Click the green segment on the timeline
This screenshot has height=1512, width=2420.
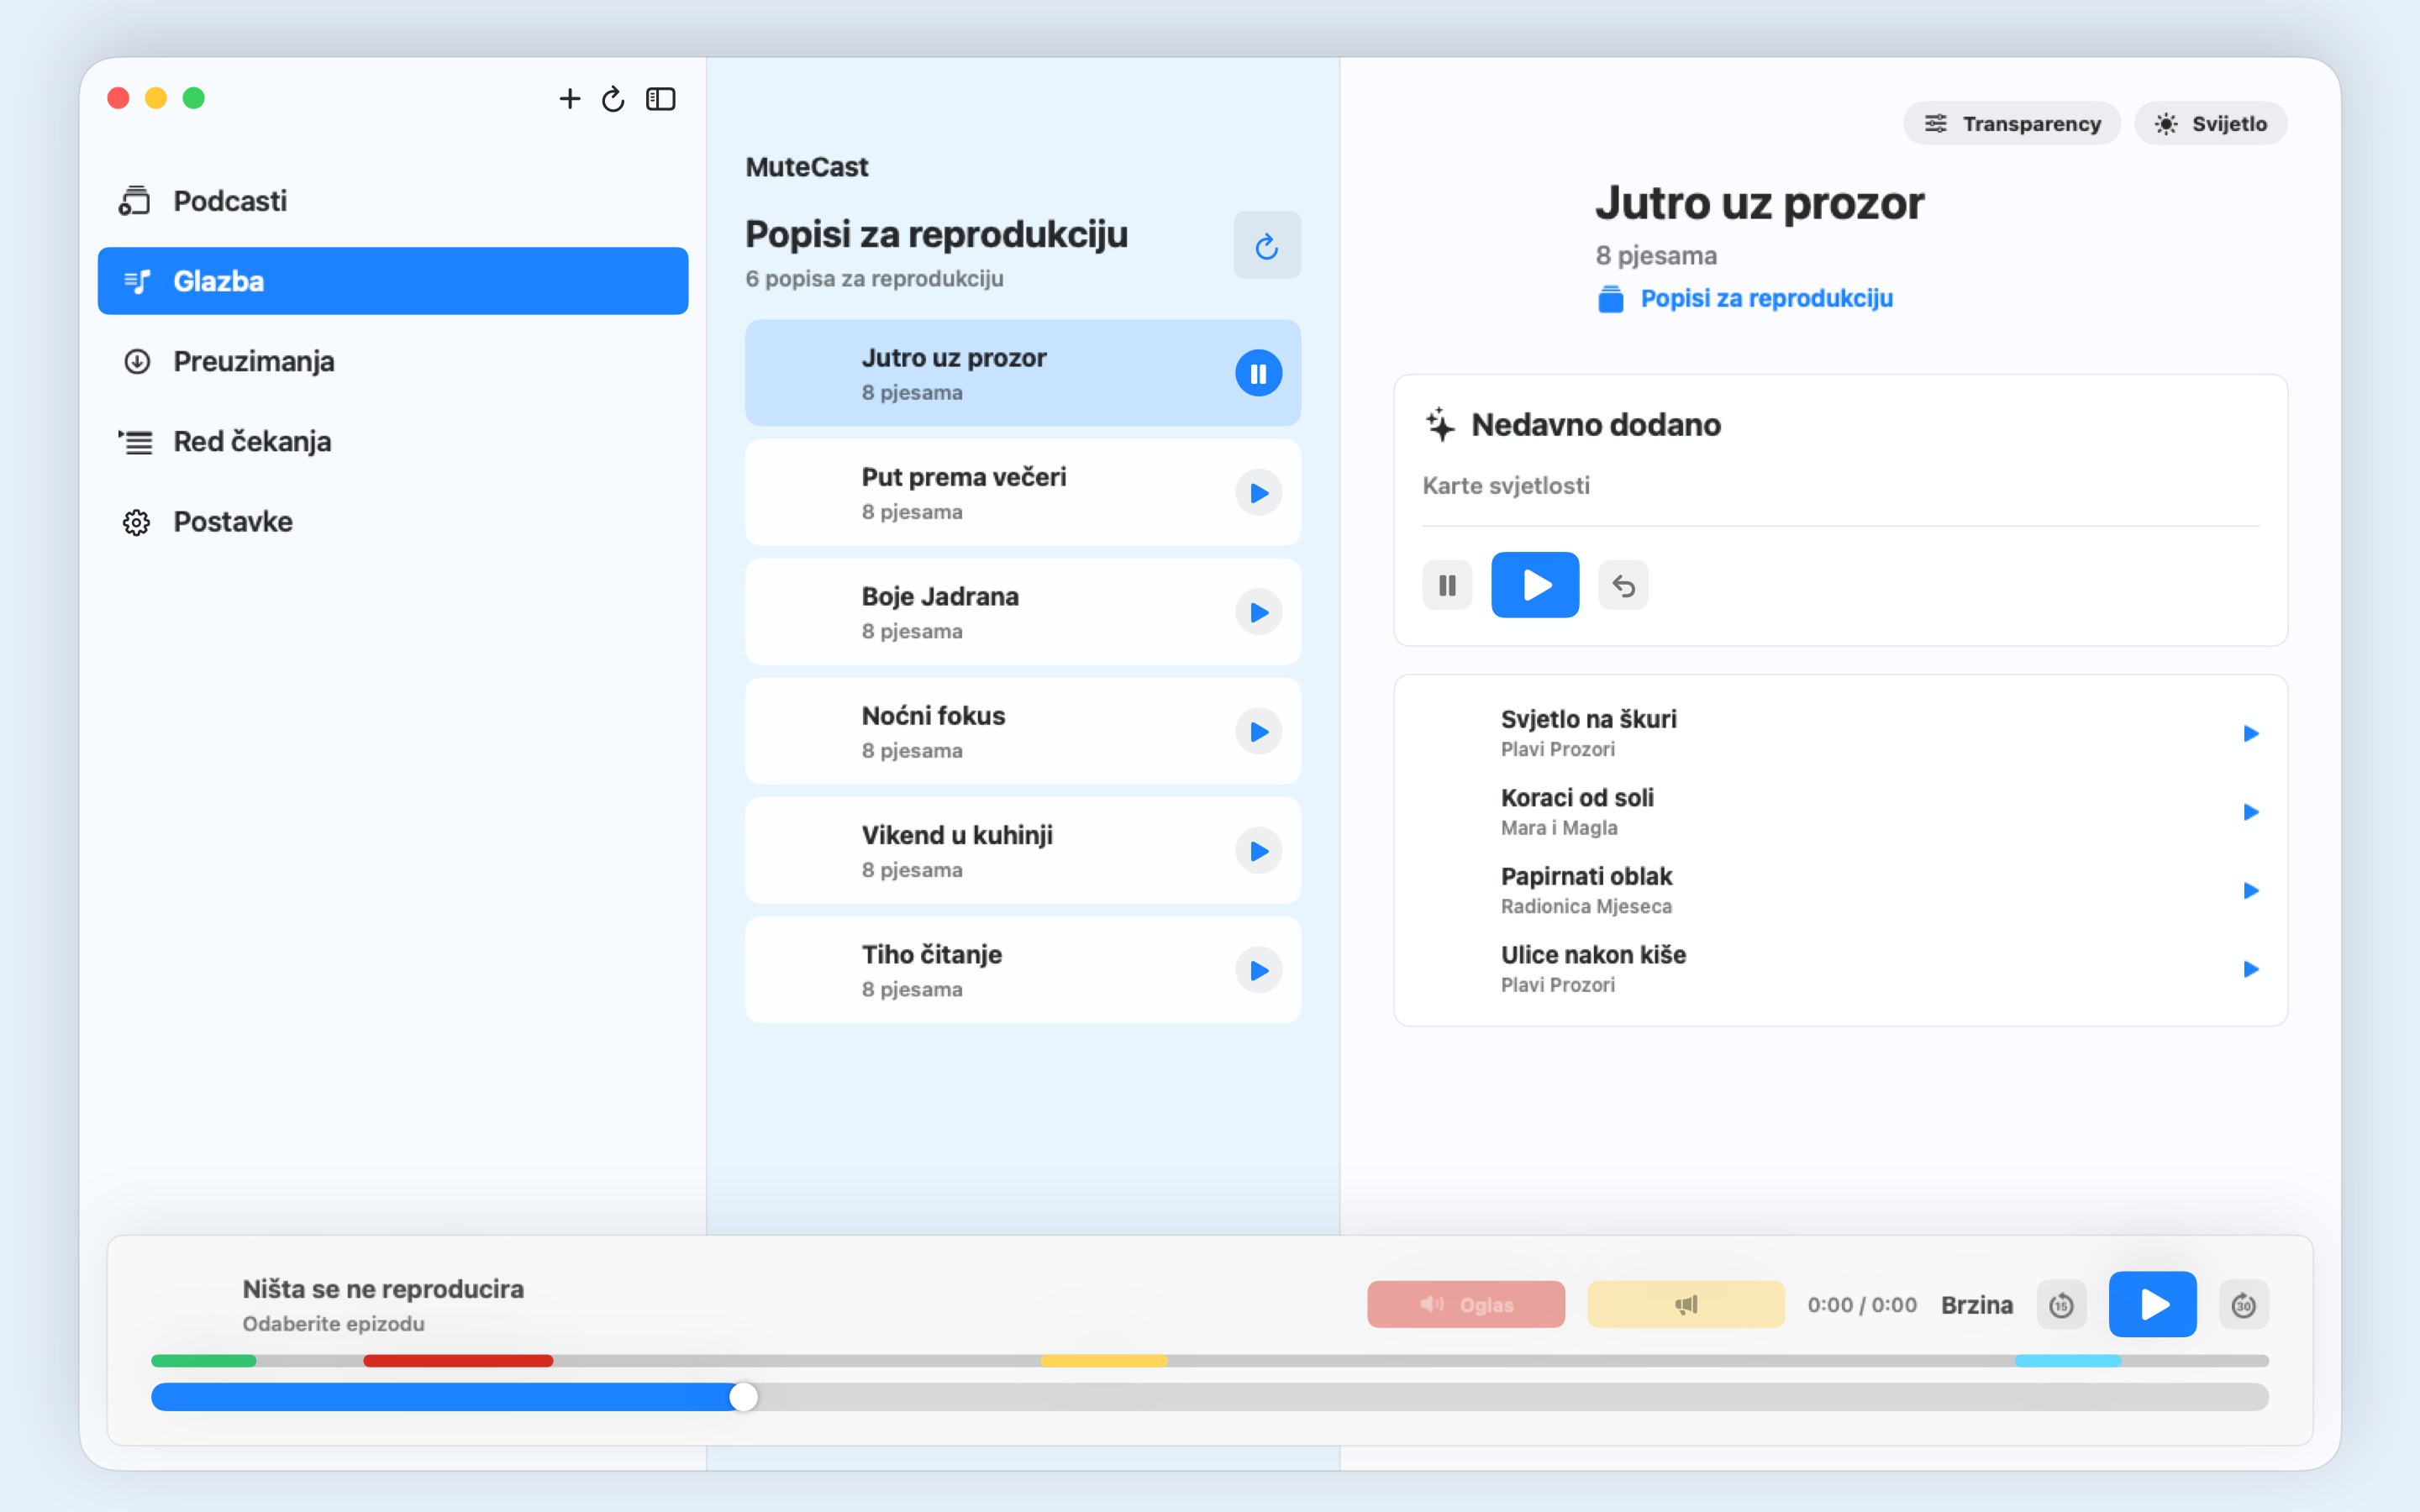pyautogui.click(x=204, y=1361)
